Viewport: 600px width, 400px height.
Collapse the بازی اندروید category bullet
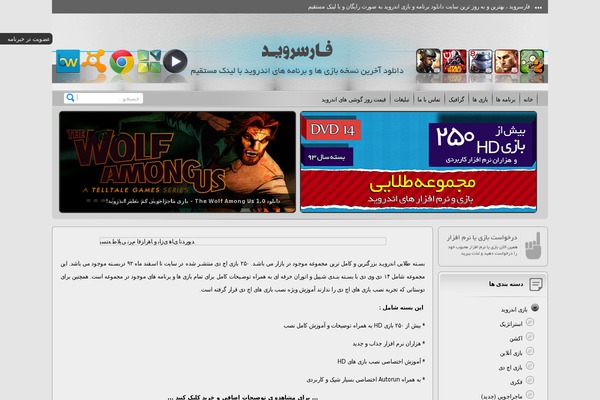click(535, 308)
